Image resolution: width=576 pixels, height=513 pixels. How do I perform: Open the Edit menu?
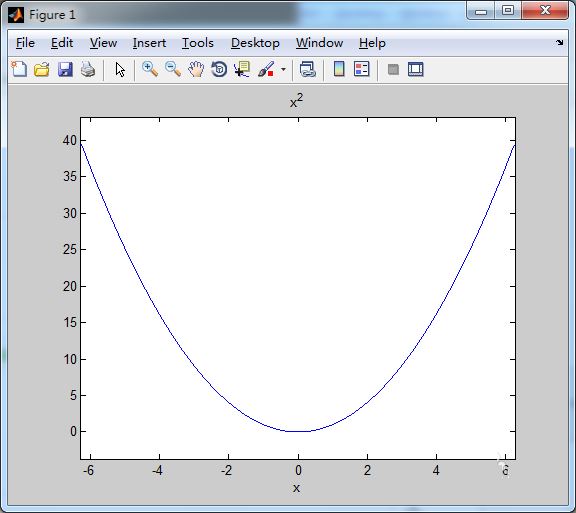pyautogui.click(x=62, y=43)
